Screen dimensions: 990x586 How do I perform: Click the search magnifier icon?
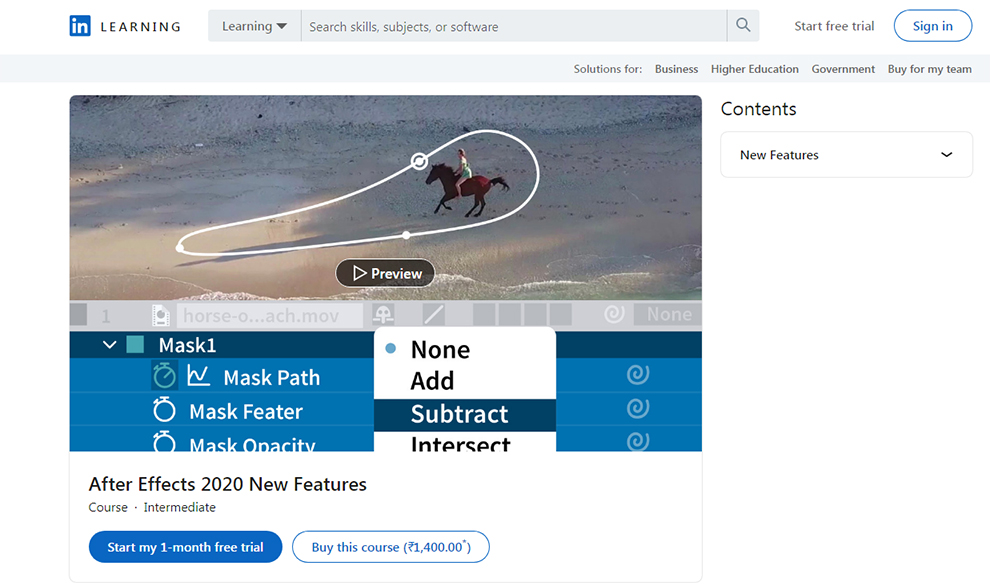coord(743,26)
